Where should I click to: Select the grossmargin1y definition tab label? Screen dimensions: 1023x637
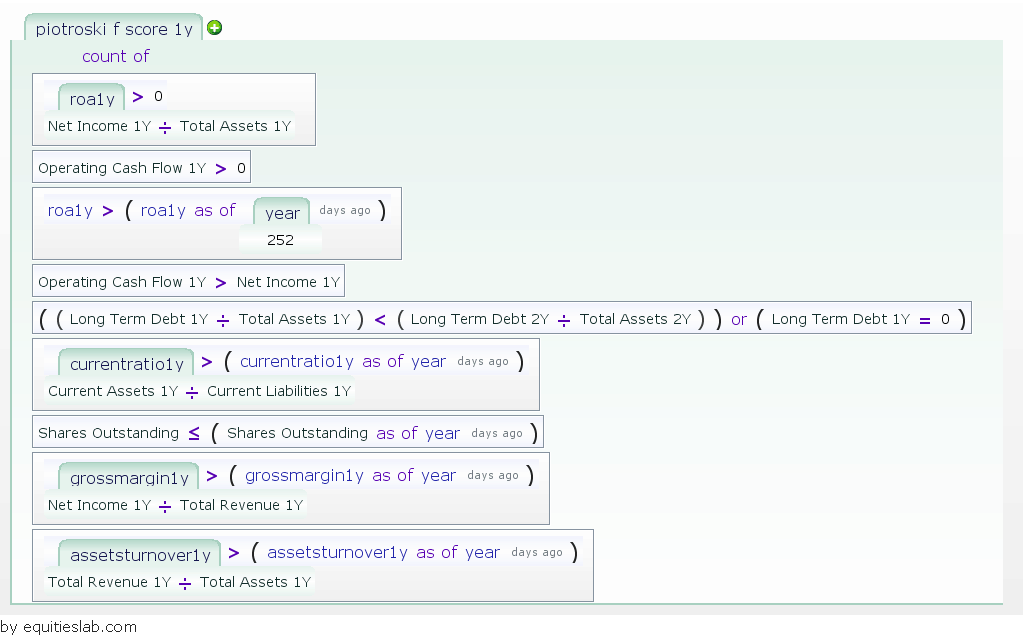[x=129, y=478]
